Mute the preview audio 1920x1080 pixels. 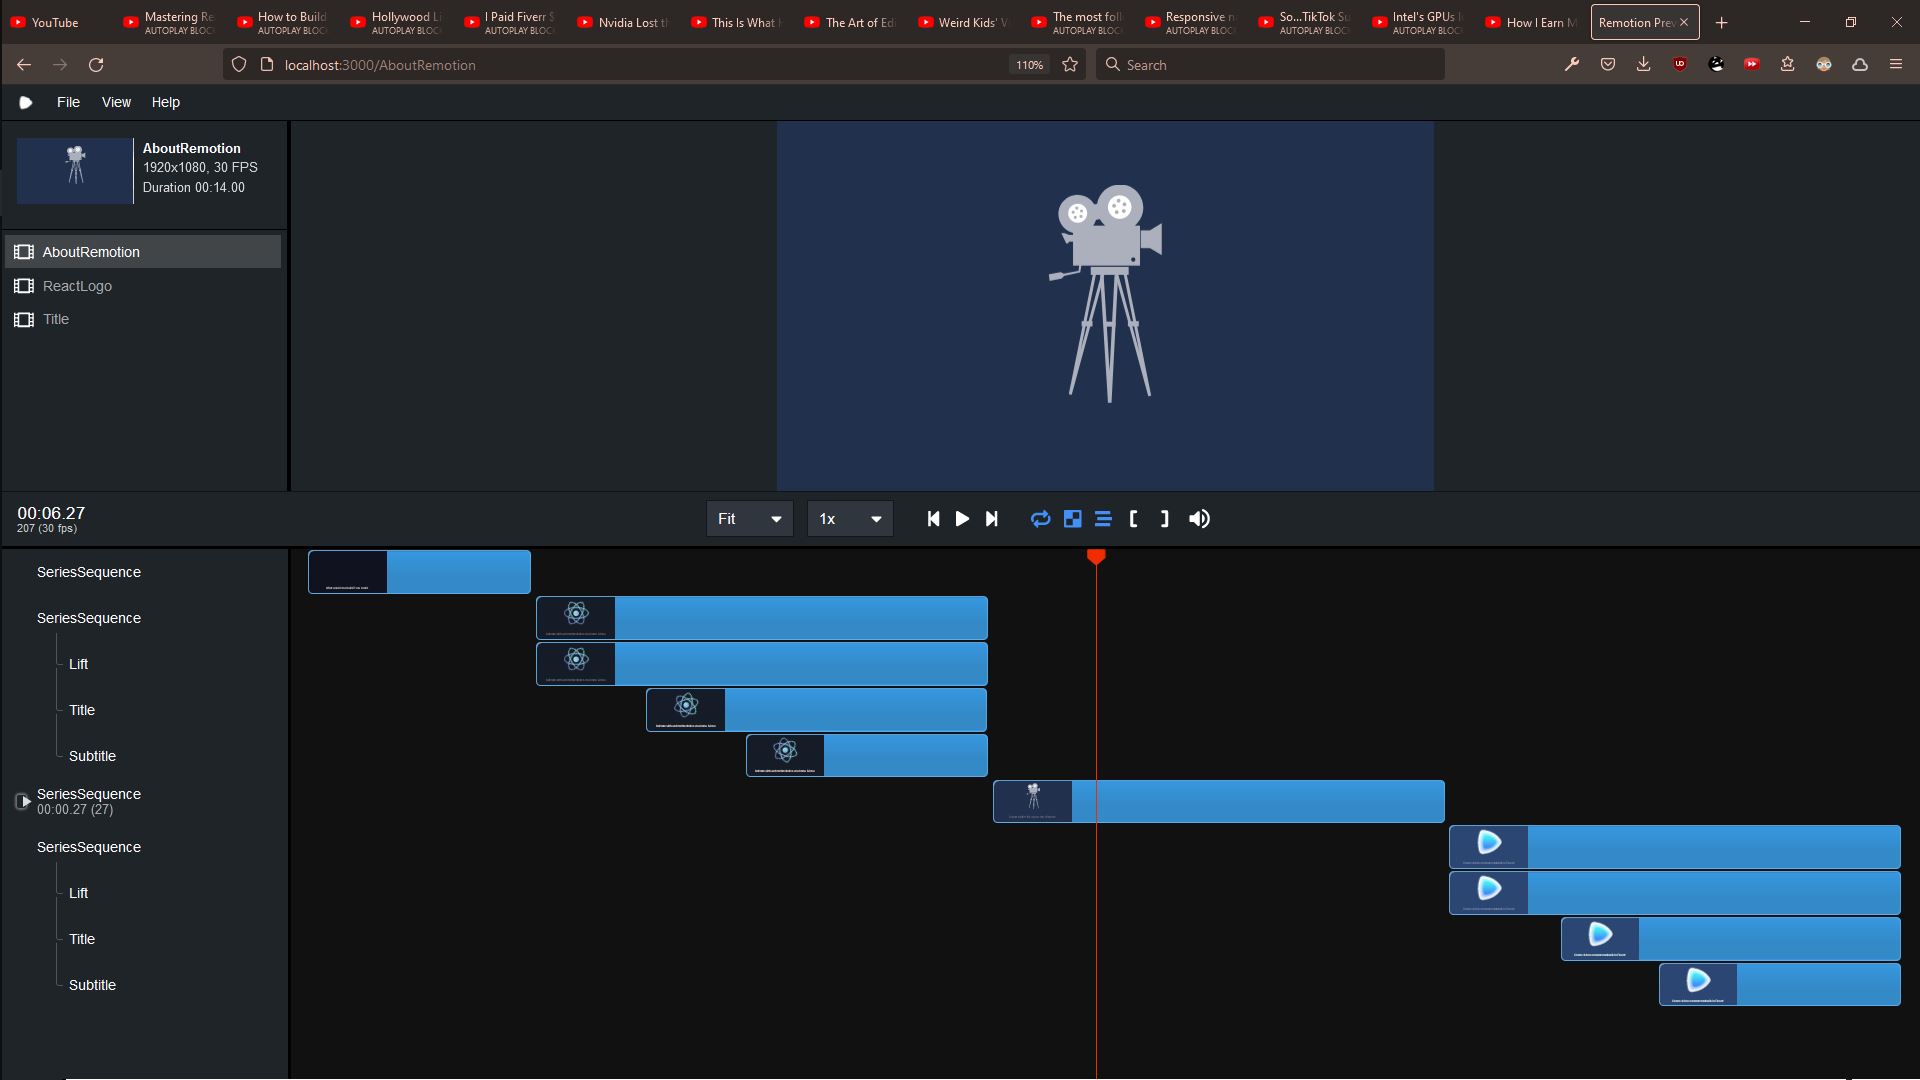coord(1199,519)
